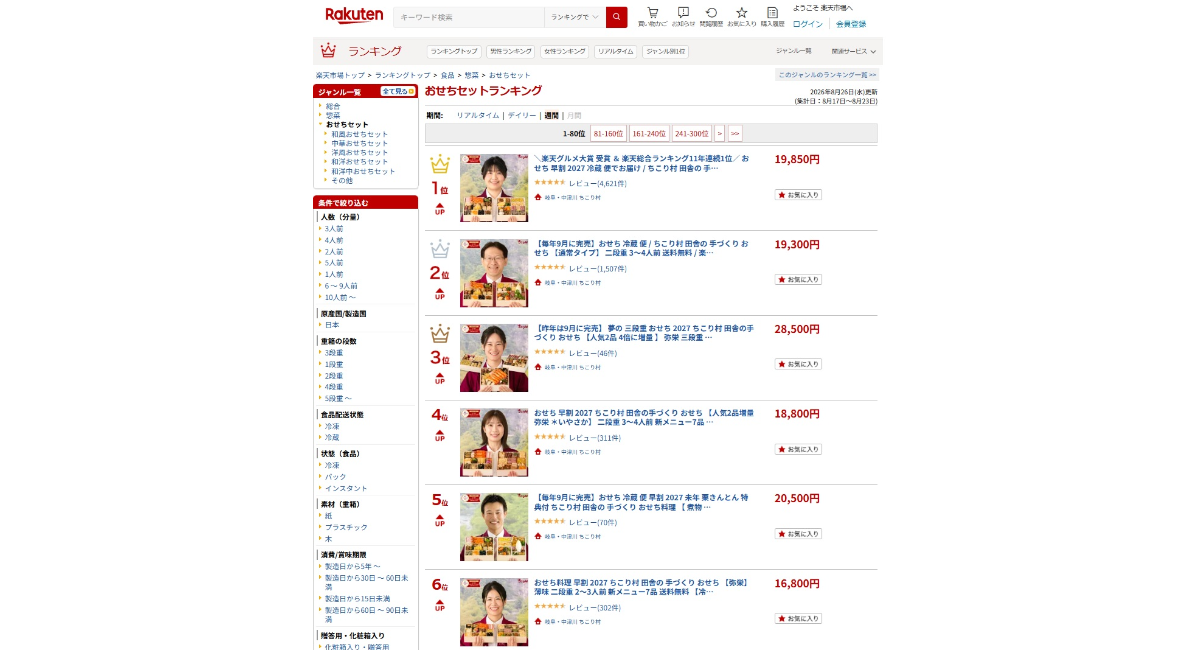Viewport: 1200px width, 650px height.
Task: Click the shop house icon for the 28,500円 item
Action: pos(538,367)
